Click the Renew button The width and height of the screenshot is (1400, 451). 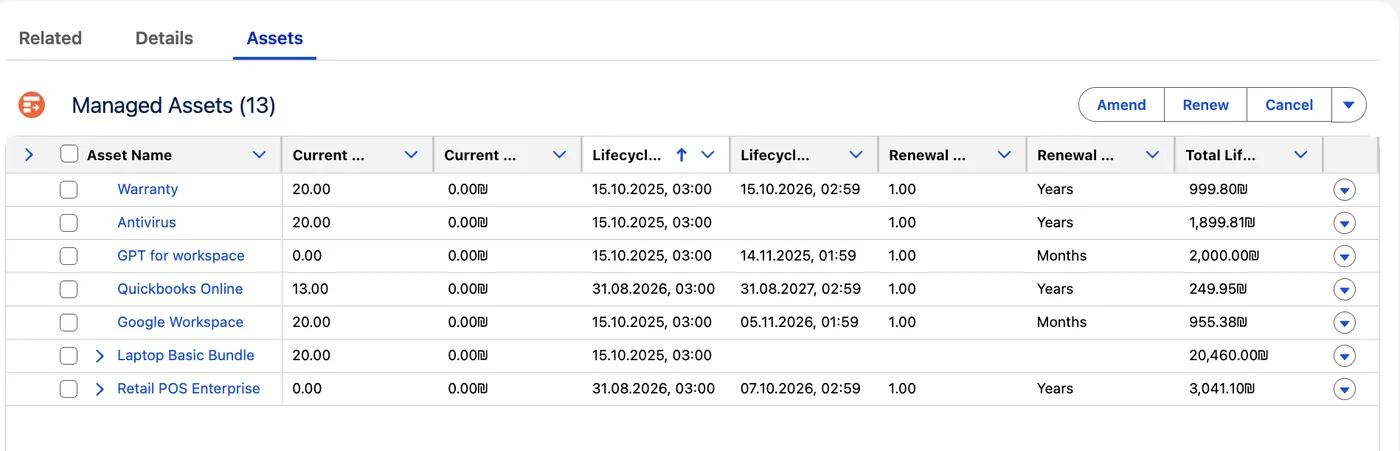[1206, 104]
